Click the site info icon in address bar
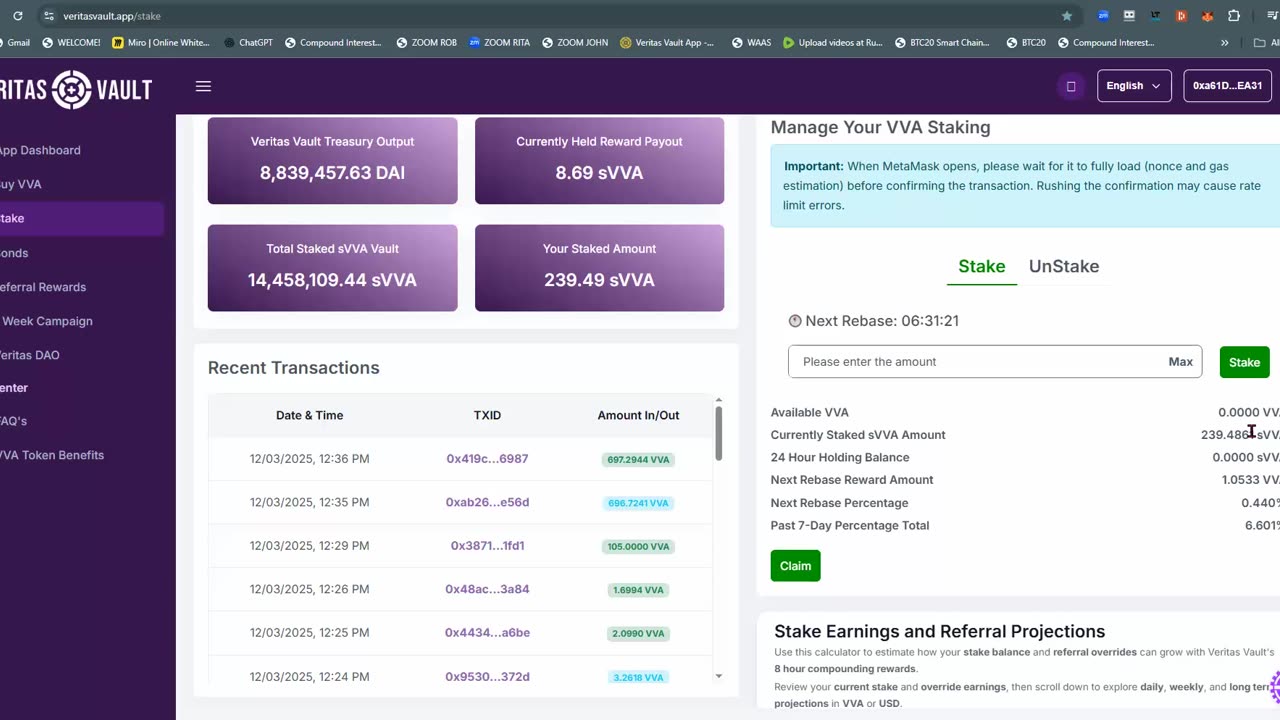This screenshot has width=1280, height=720. [50, 16]
